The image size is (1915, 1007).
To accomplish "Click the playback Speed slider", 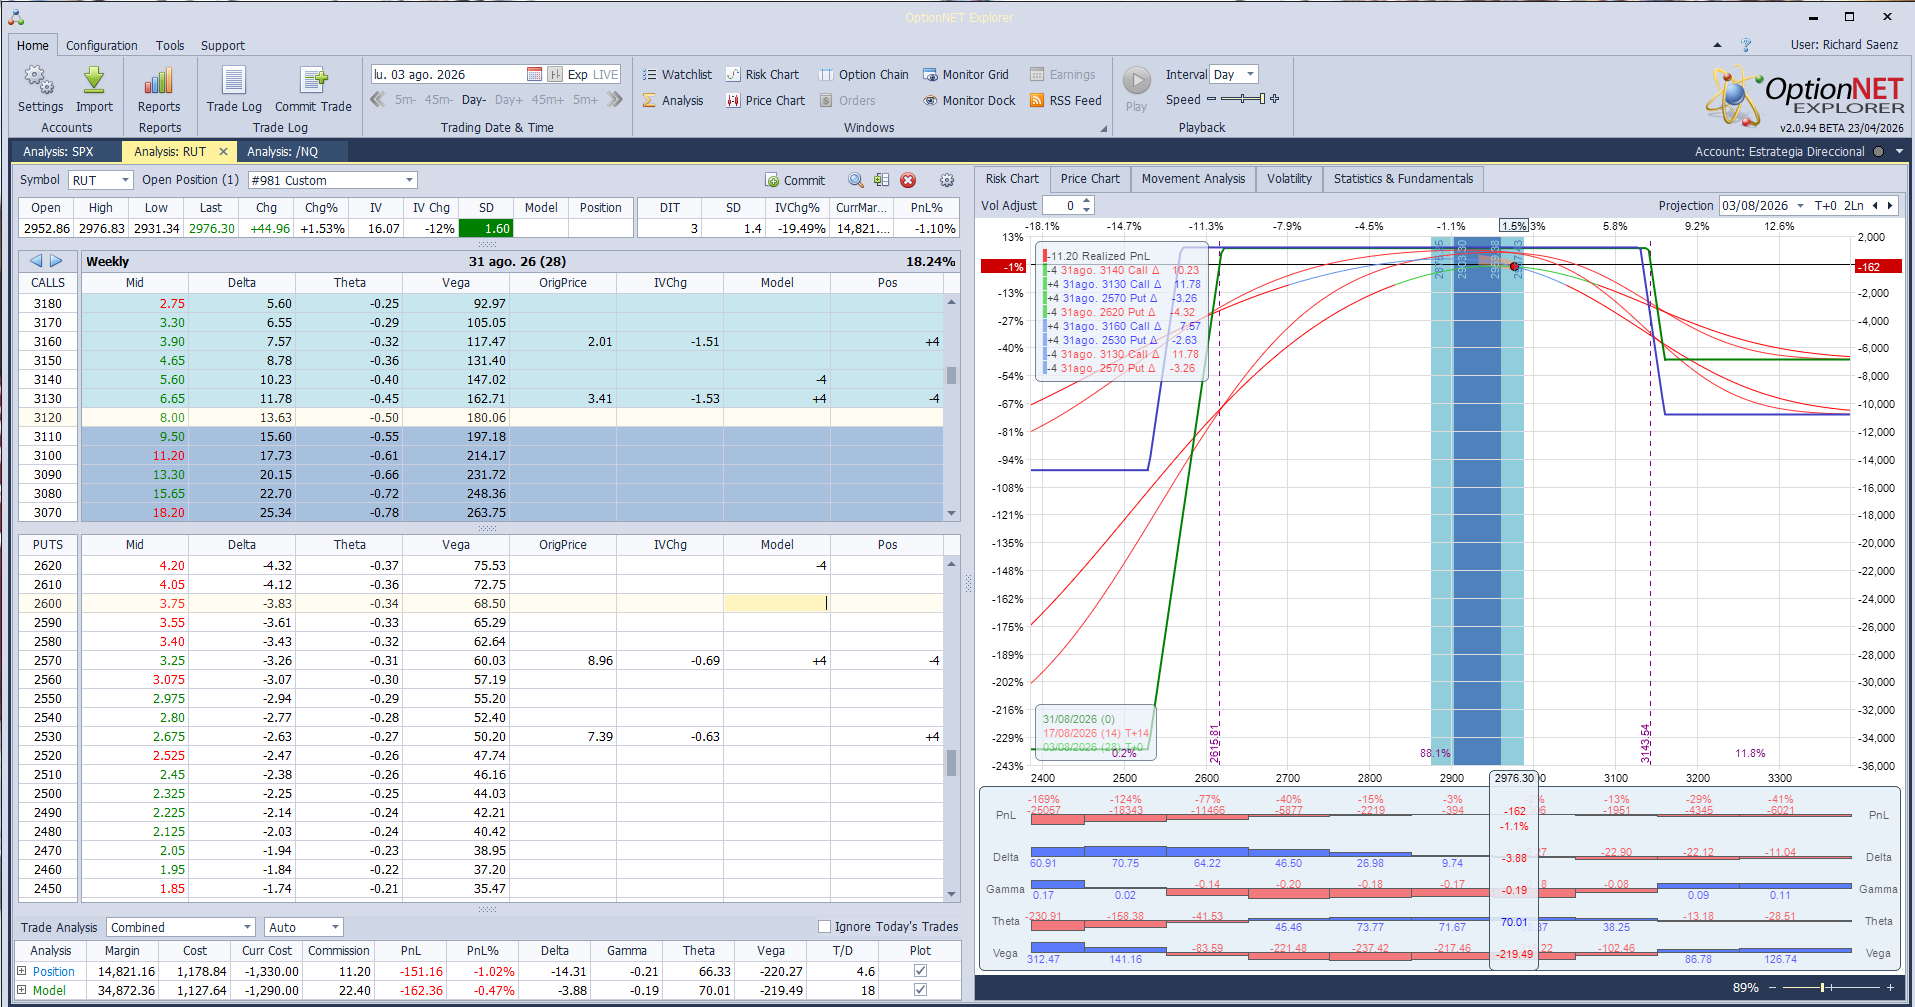I will click(1242, 99).
